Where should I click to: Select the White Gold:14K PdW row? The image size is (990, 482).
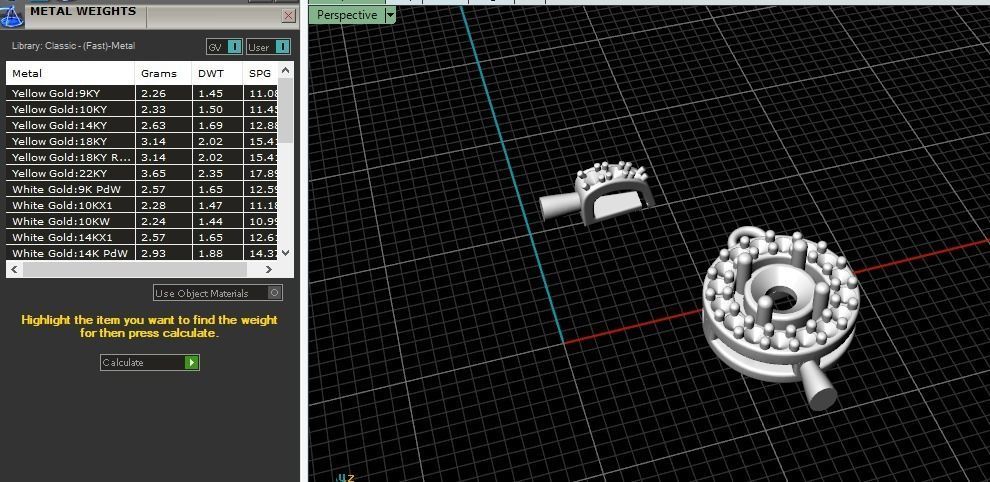tap(142, 253)
